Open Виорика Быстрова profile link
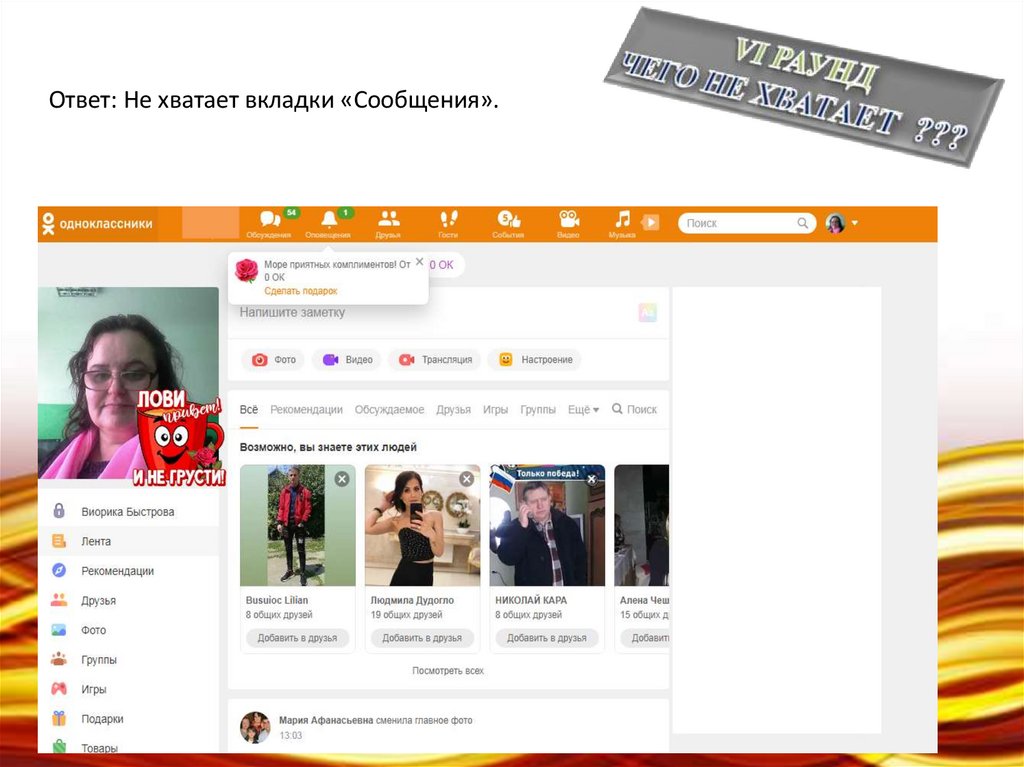This screenshot has height=767, width=1024. click(127, 512)
